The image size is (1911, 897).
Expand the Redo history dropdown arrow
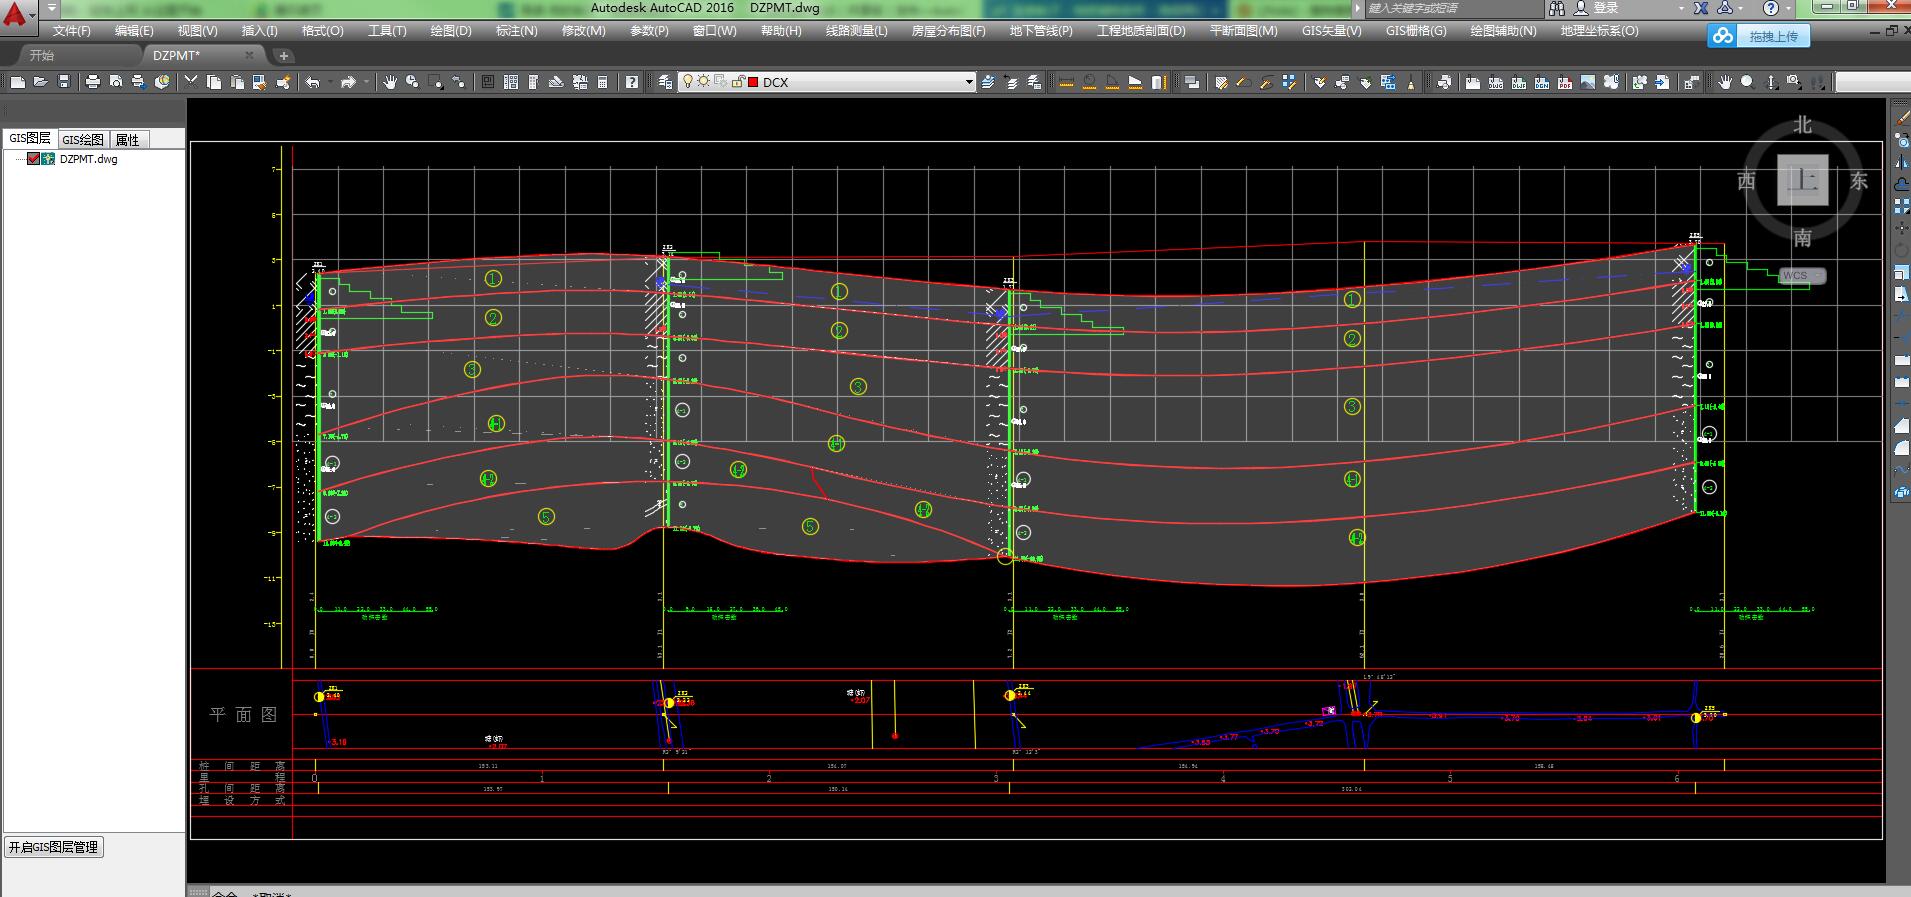(367, 82)
